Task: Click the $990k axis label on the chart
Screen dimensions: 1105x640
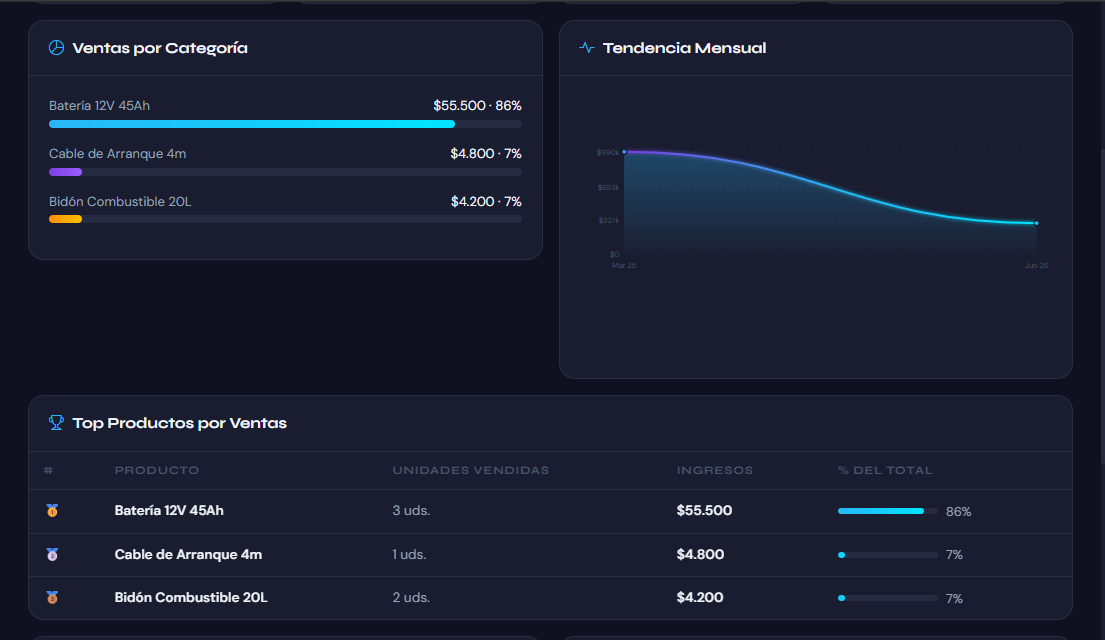Action: click(x=607, y=152)
